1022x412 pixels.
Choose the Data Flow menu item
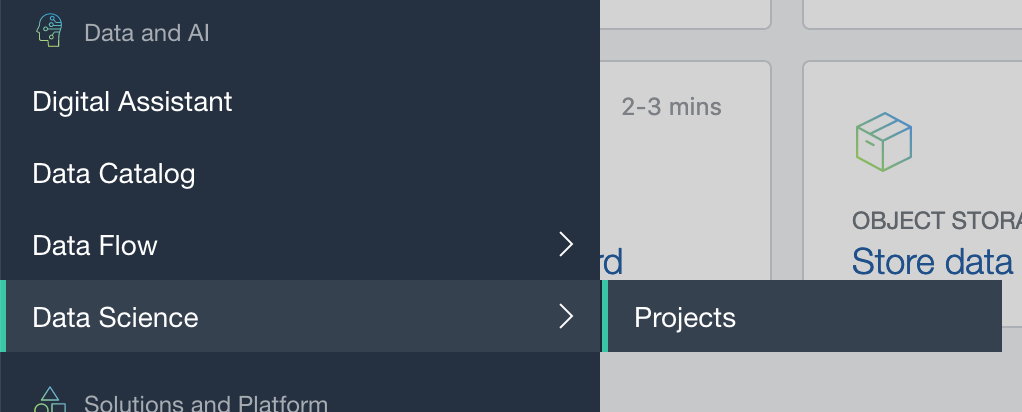pos(95,246)
